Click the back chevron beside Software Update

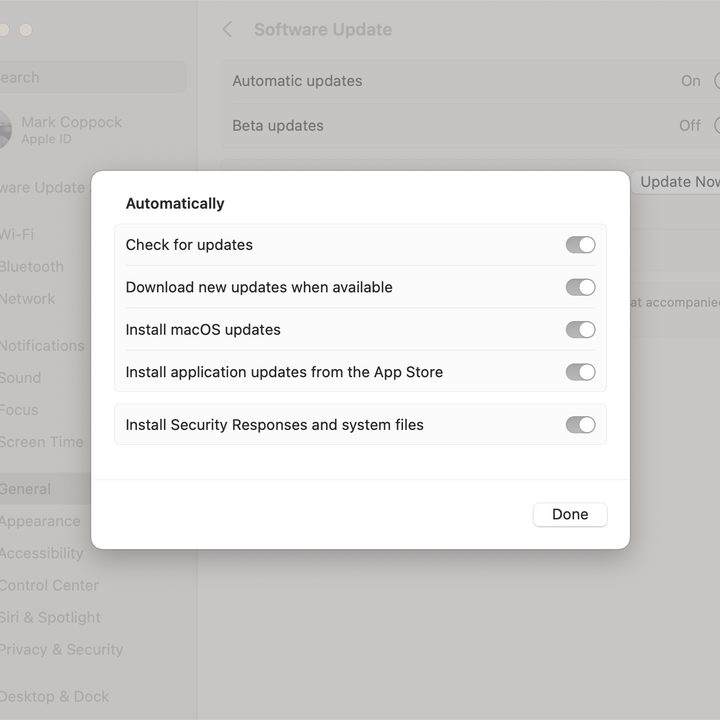coord(227,29)
